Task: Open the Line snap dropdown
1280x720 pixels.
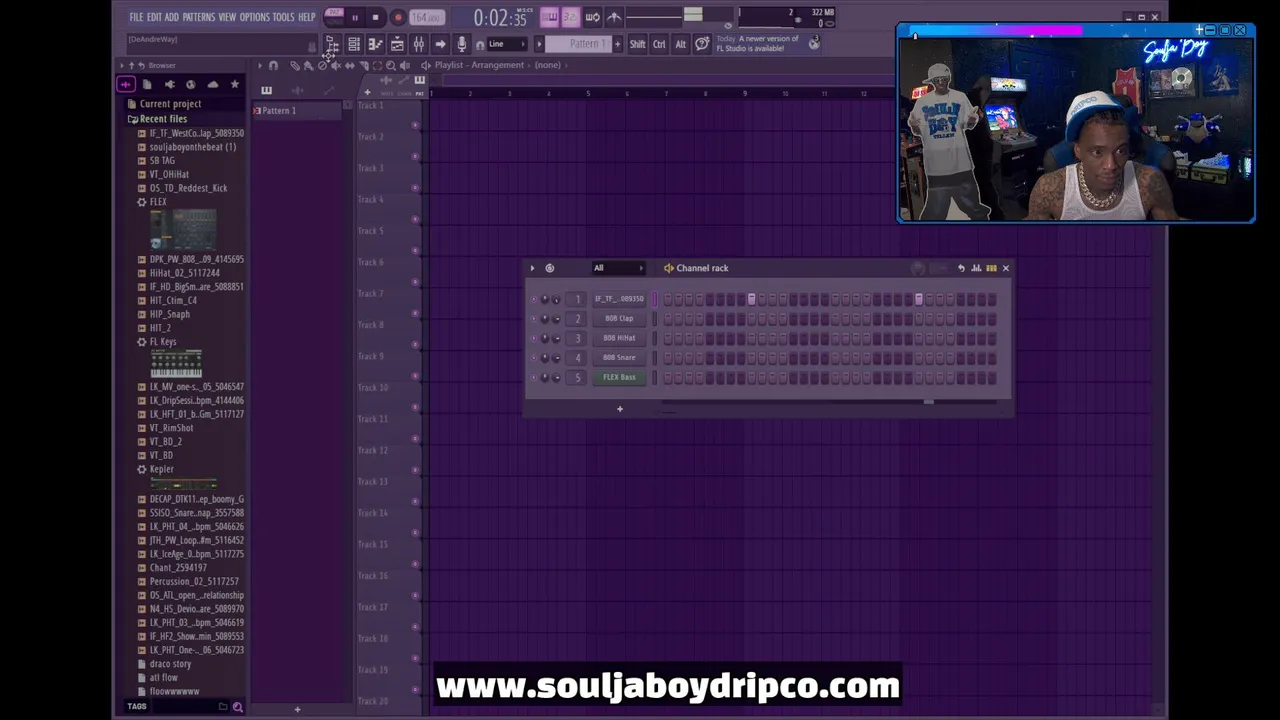Action: point(507,44)
